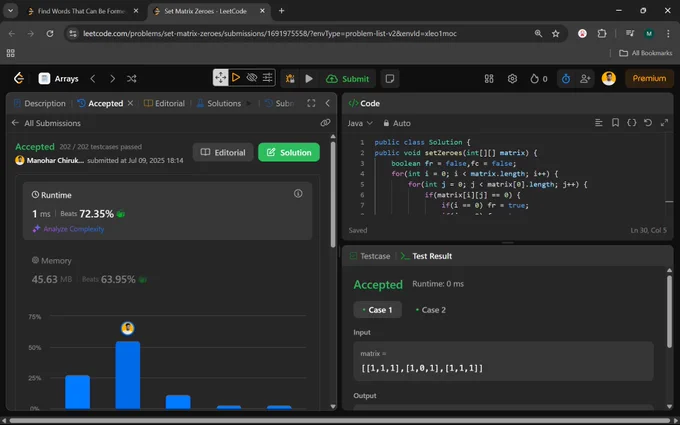Click the move arrows overlay tool
The image size is (680, 425).
[220, 78]
